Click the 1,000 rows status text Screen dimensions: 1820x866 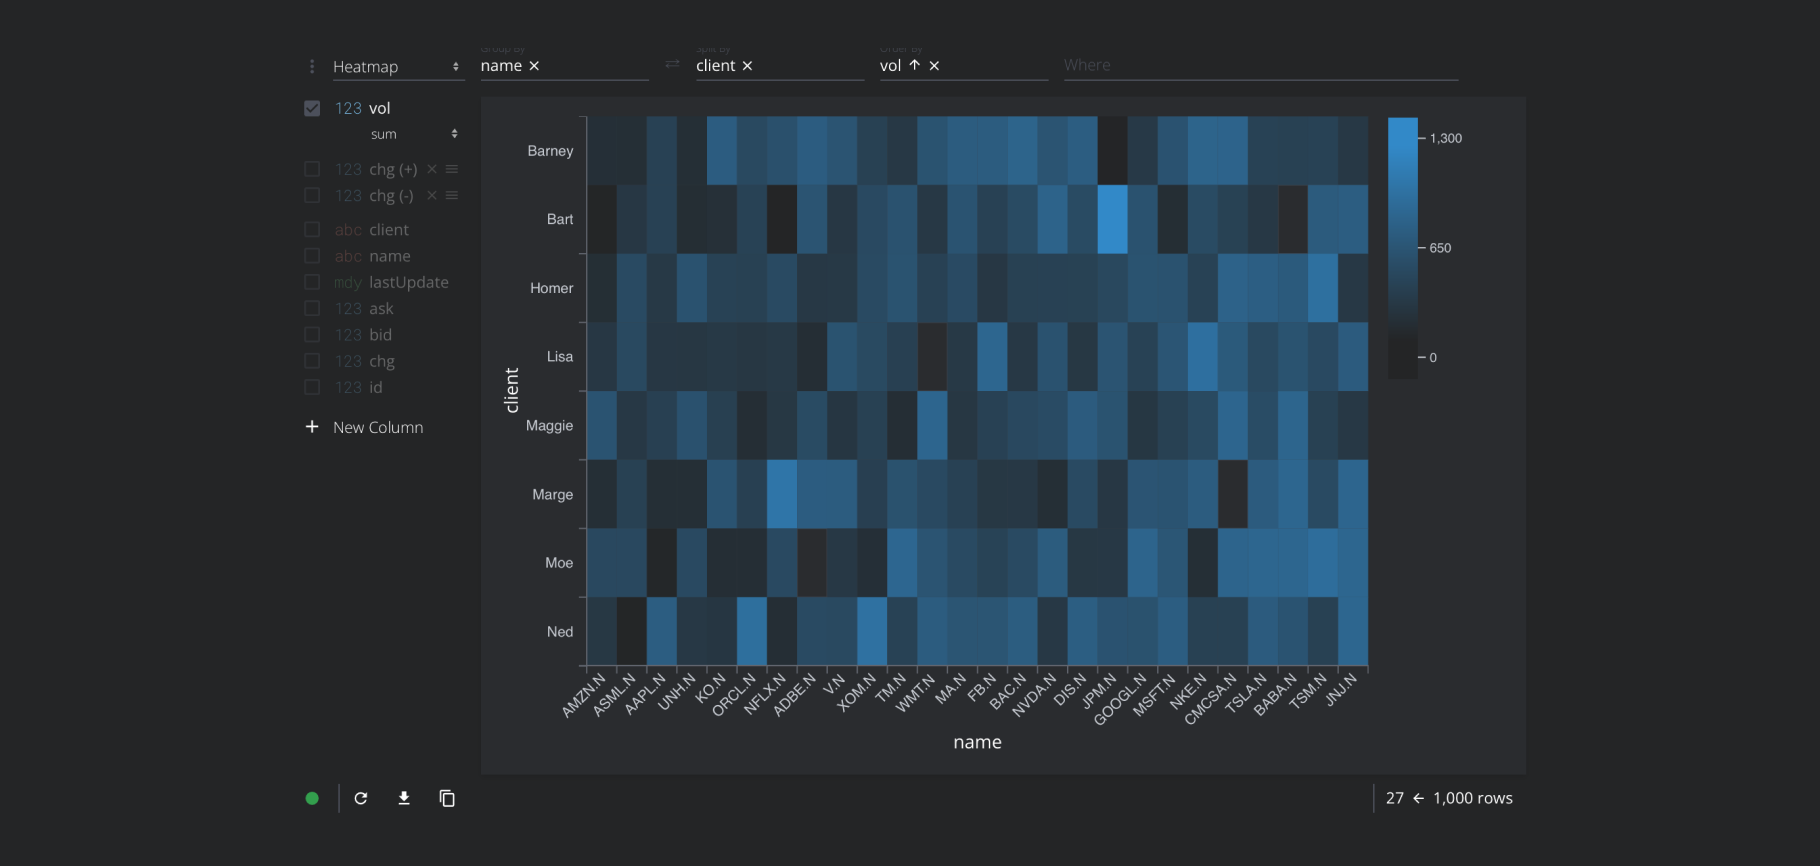click(1473, 798)
